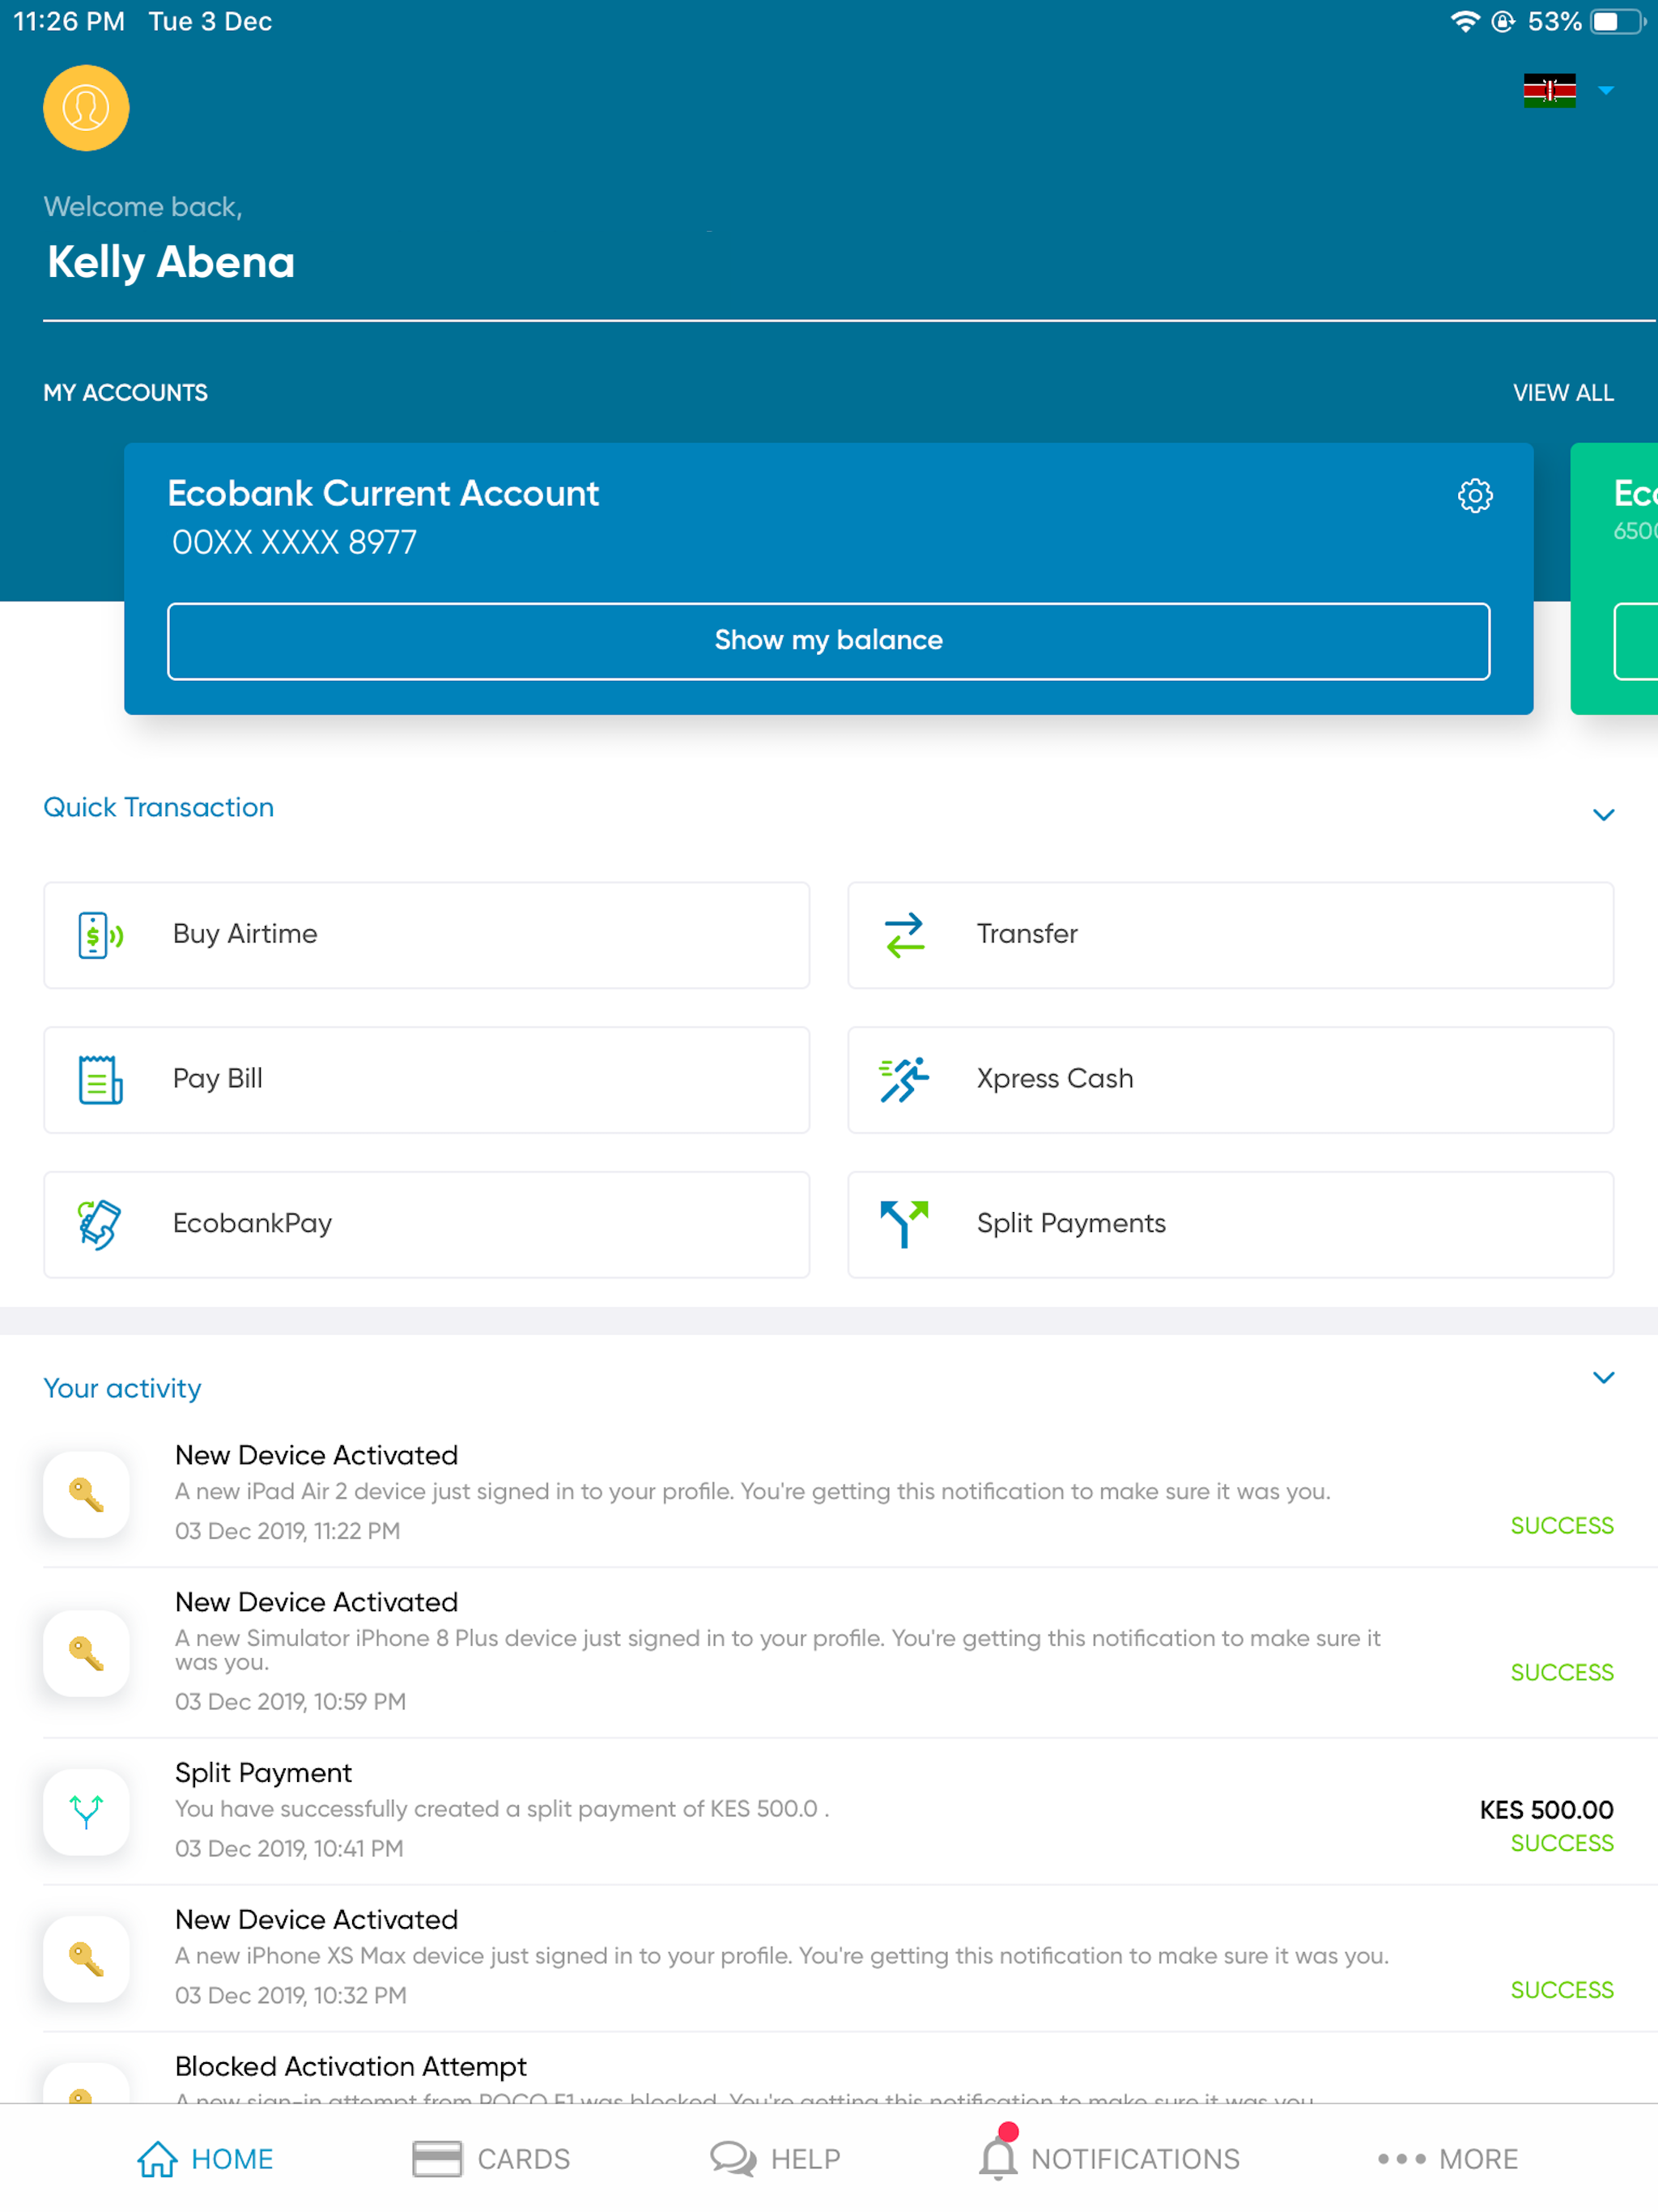Open the Notifications tab
Image resolution: width=1658 pixels, height=2212 pixels.
coord(1109,2159)
